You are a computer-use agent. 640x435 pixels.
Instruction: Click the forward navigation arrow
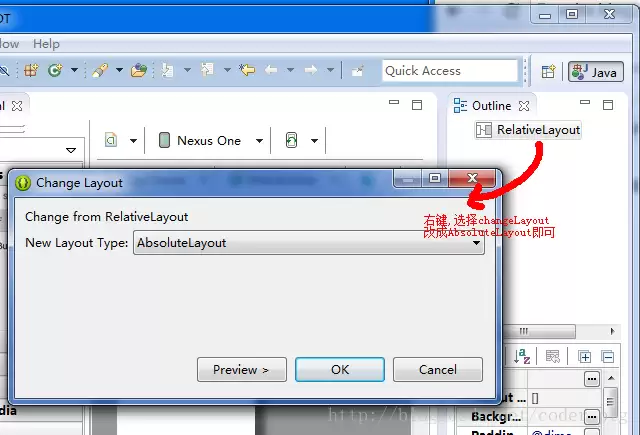pos(311,70)
